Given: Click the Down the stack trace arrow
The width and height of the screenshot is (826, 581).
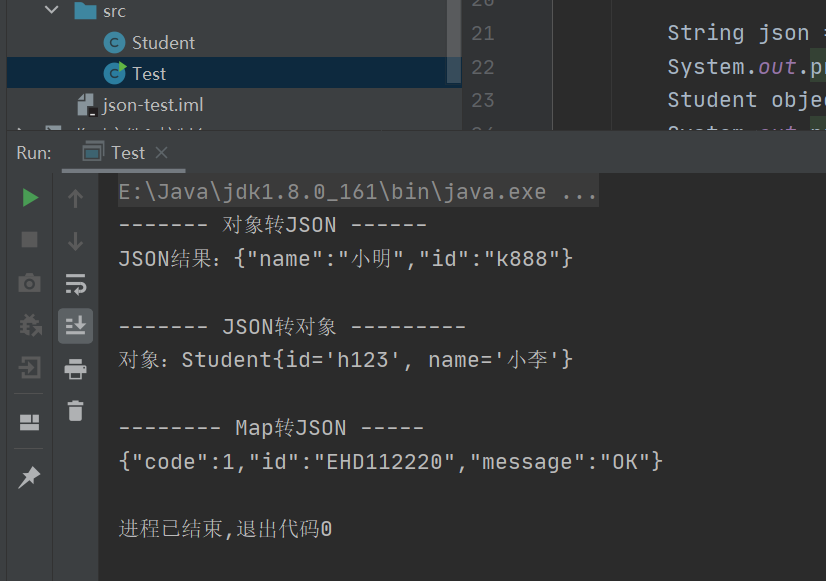Looking at the screenshot, I should [75, 241].
